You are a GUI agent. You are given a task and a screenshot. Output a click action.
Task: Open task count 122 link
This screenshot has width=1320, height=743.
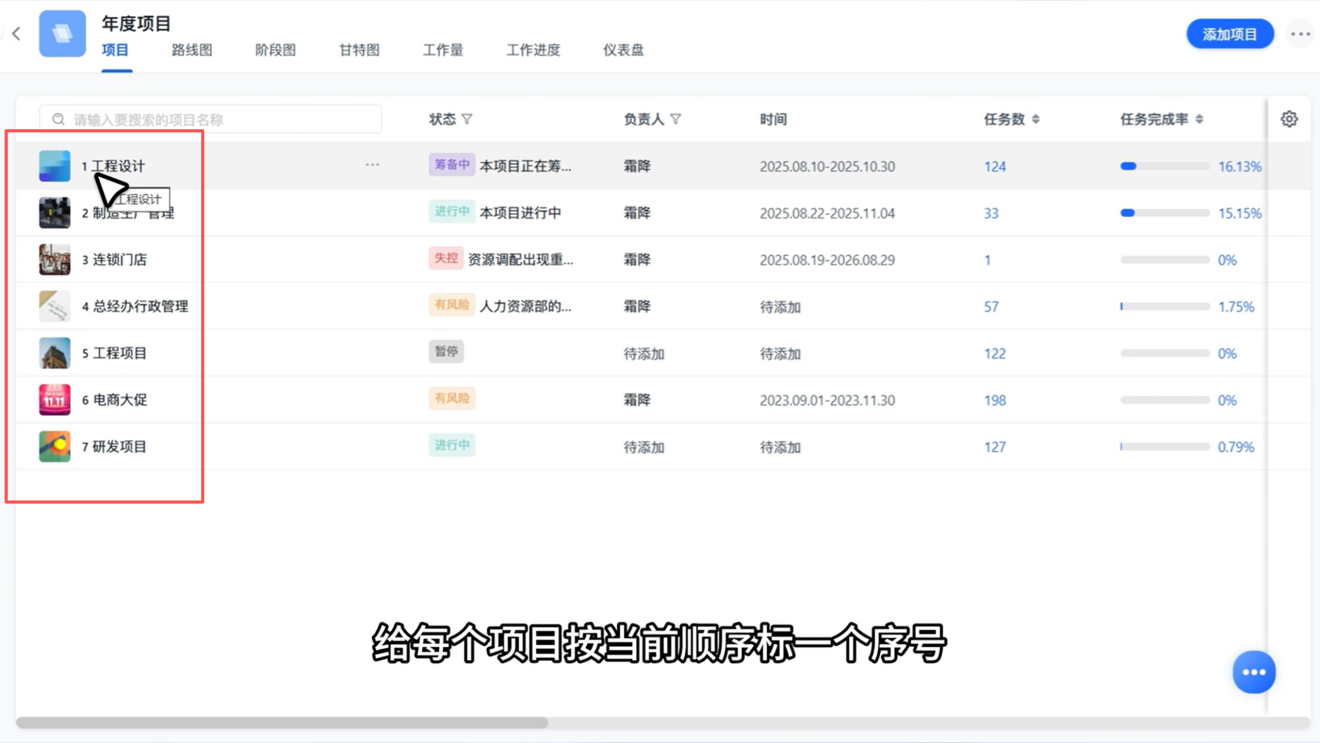(995, 353)
